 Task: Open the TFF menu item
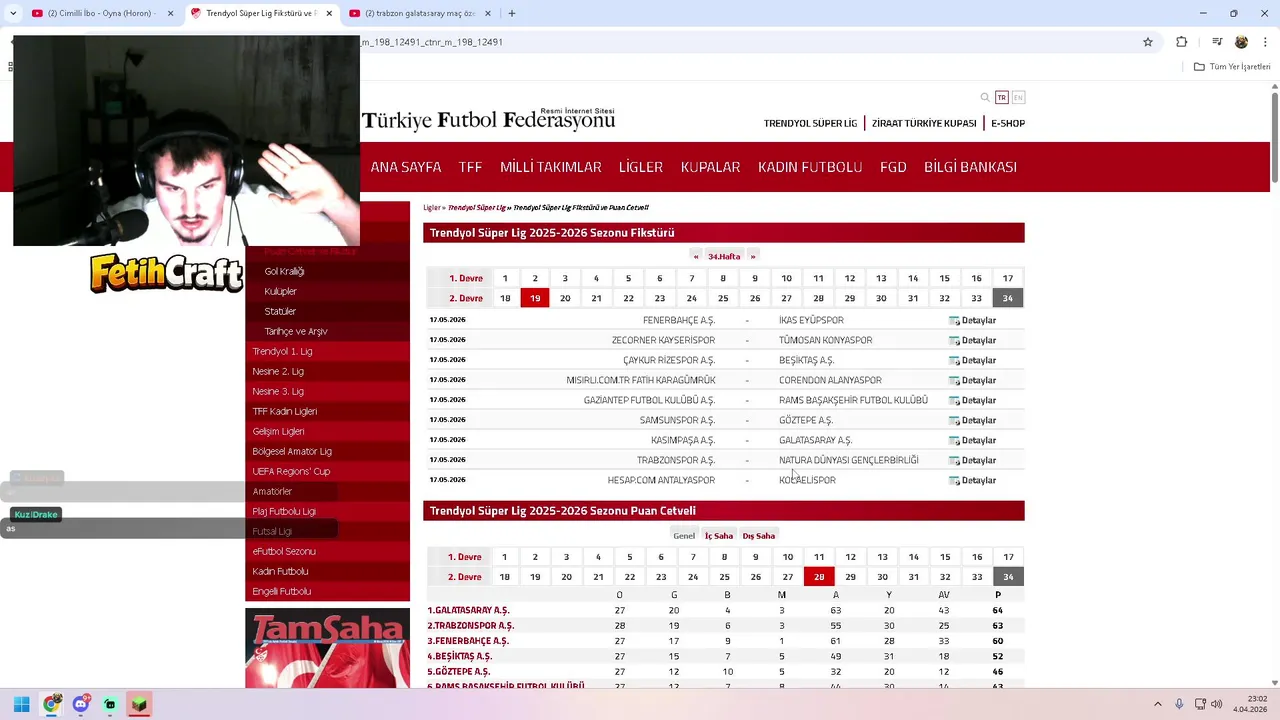coord(470,167)
